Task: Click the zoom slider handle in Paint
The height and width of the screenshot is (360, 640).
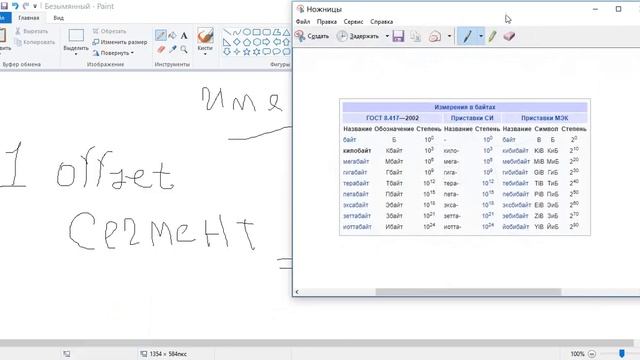Action: click(621, 353)
